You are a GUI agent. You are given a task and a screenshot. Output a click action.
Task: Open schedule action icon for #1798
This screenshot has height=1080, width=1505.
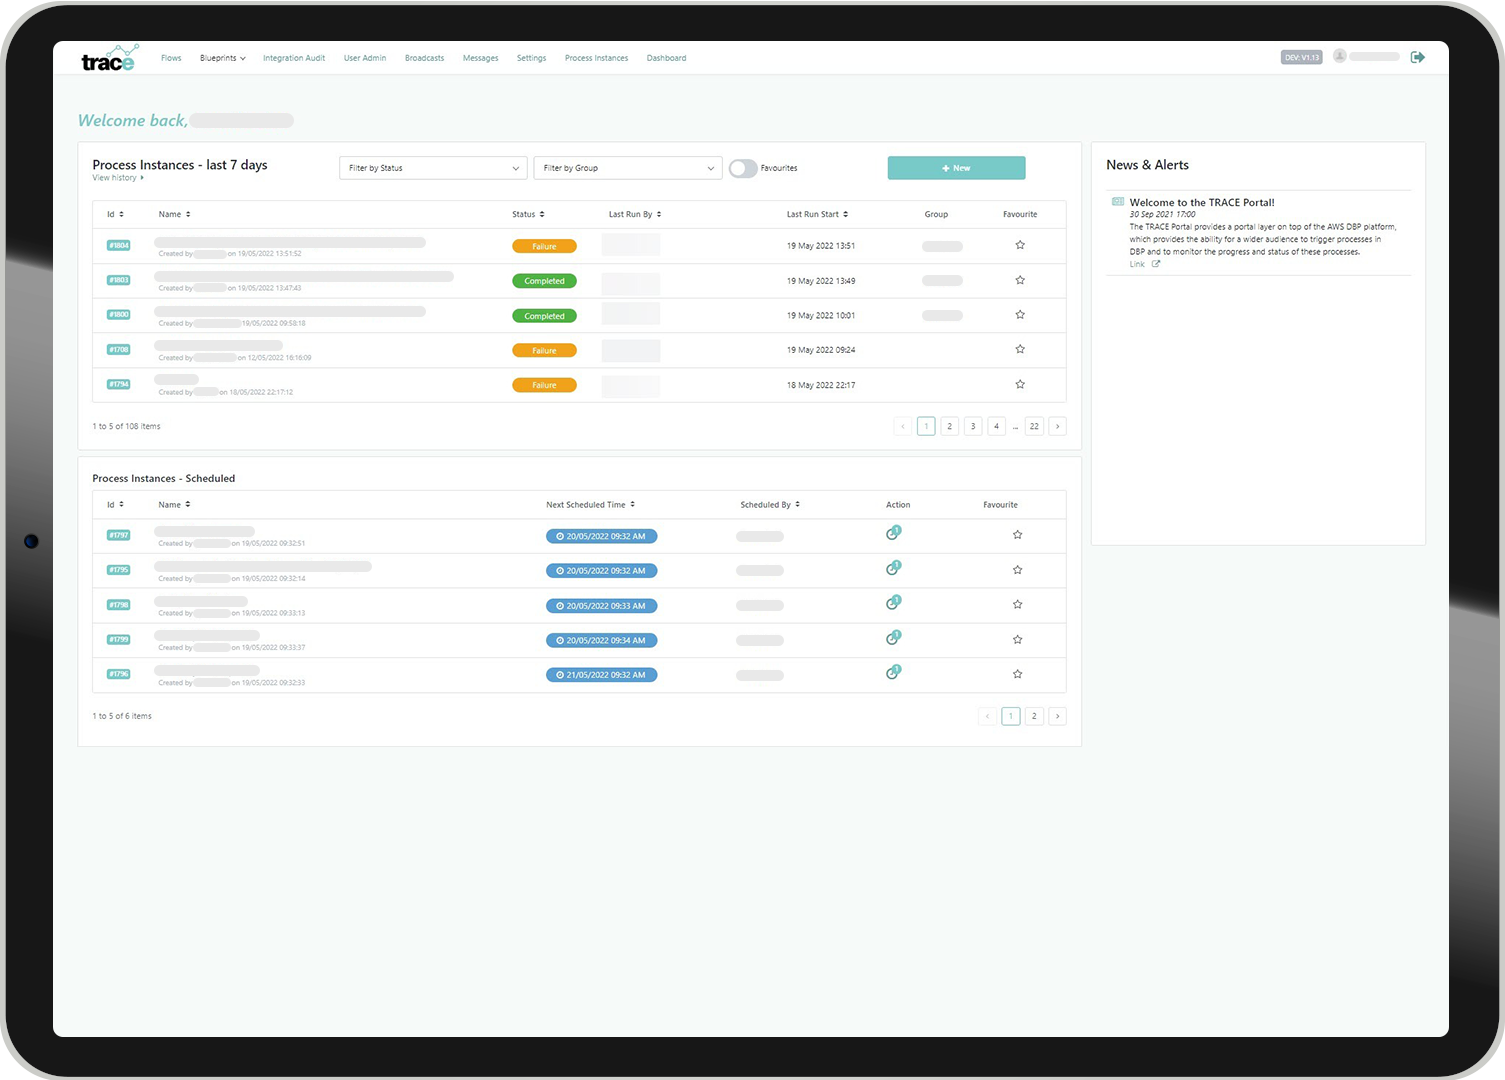[x=893, y=603]
